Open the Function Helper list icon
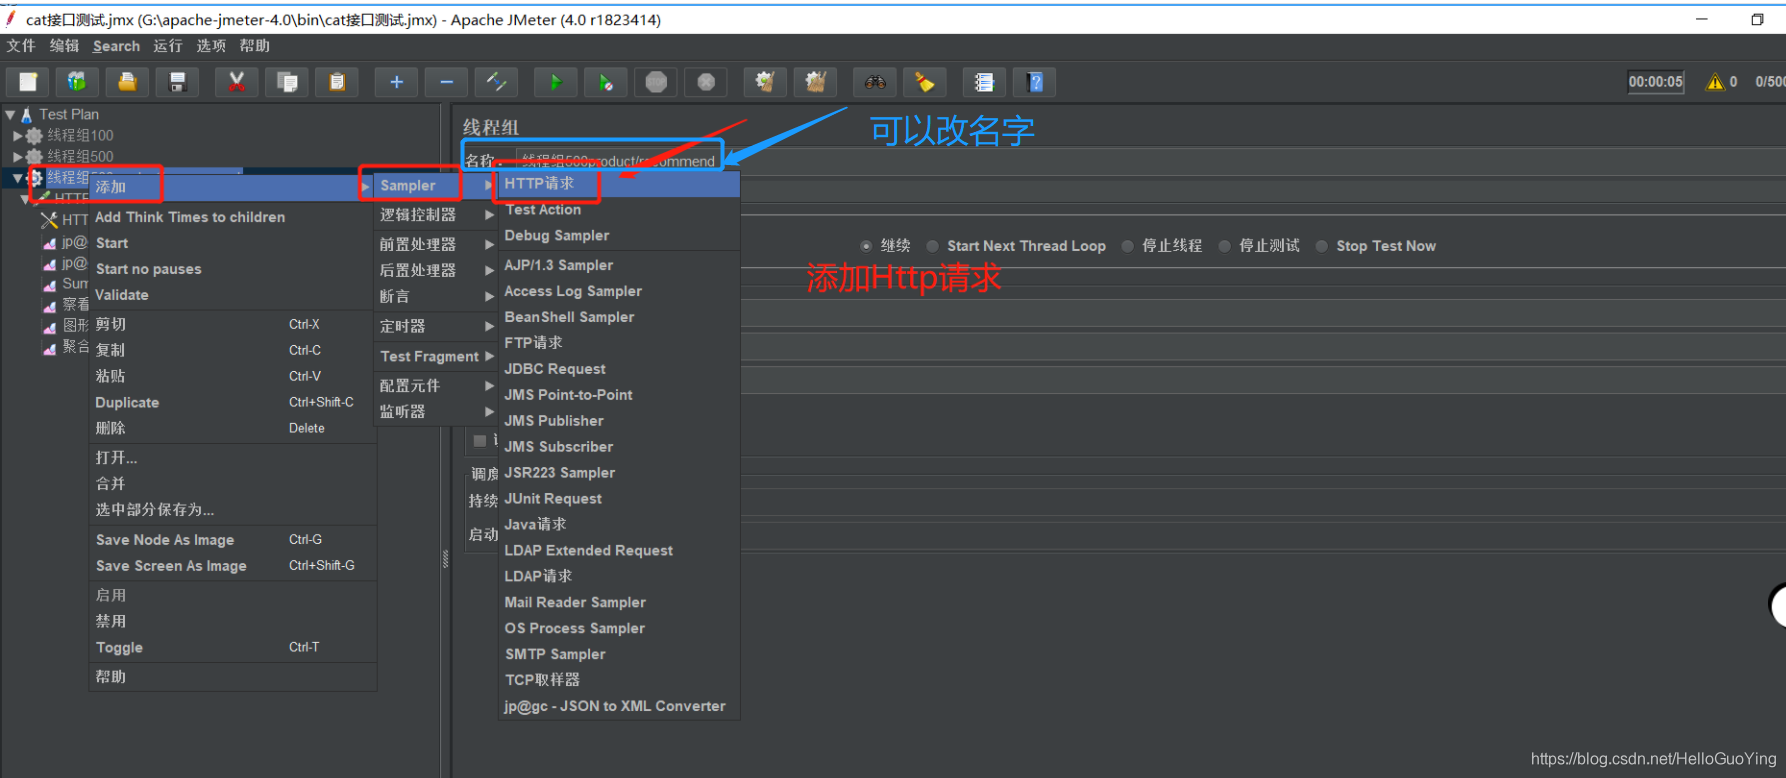This screenshot has height=778, width=1786. point(985,82)
